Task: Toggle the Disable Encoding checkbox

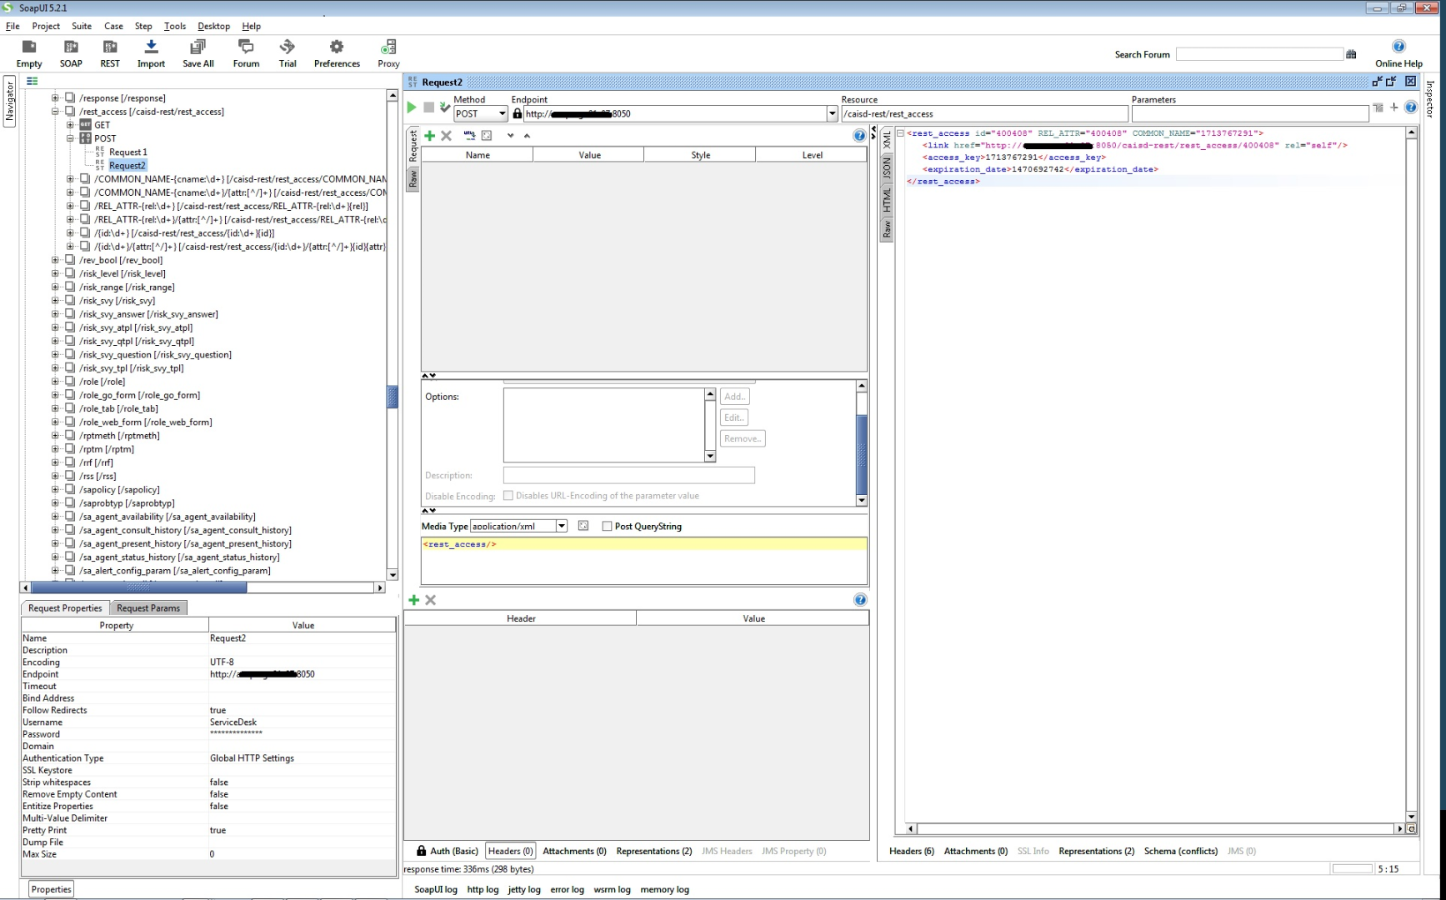Action: tap(508, 495)
